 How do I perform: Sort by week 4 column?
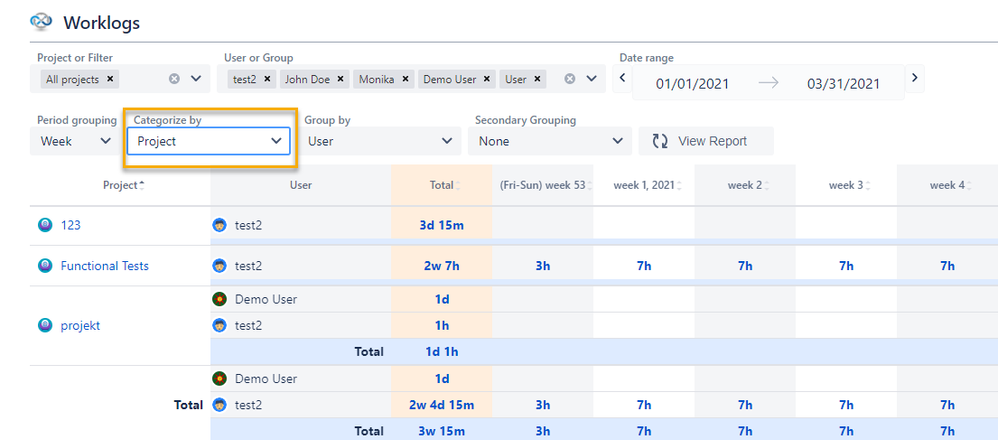[950, 185]
